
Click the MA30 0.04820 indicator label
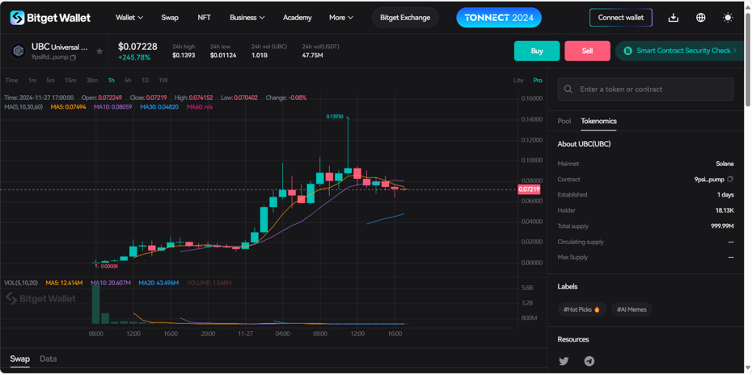(159, 107)
